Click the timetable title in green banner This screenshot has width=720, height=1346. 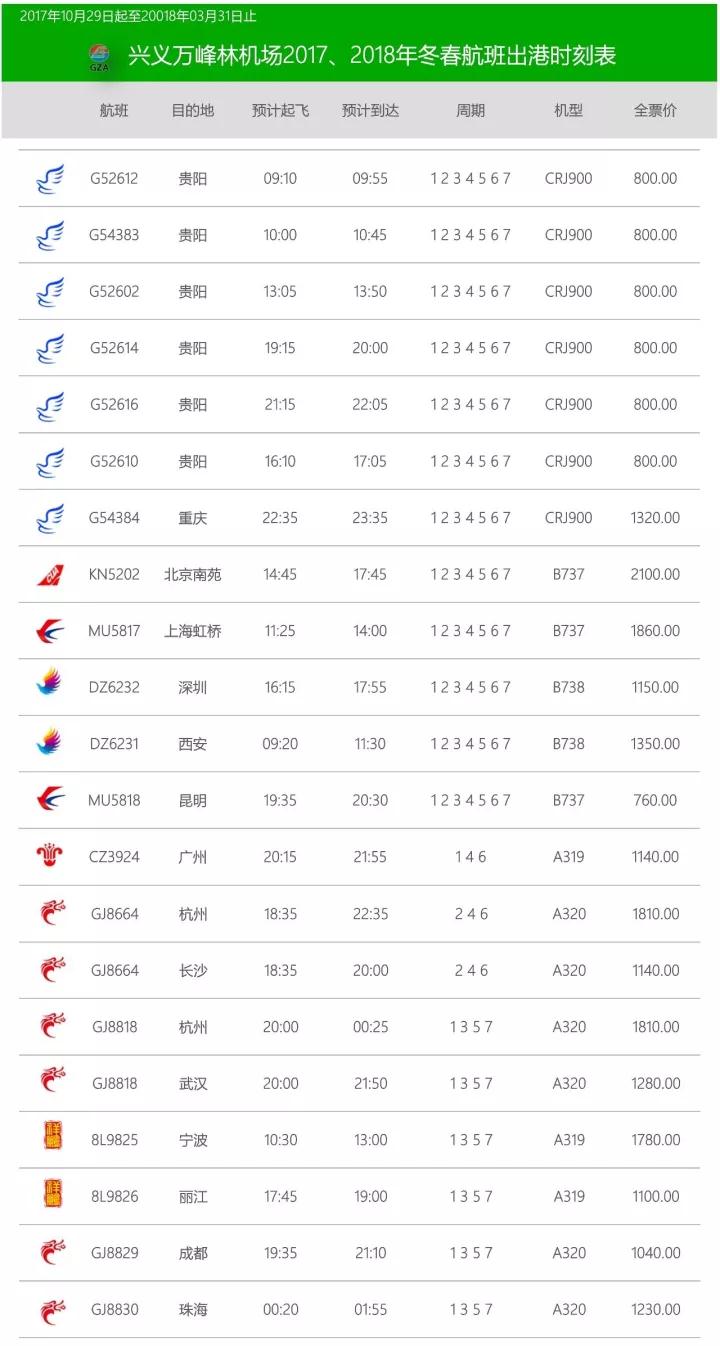[372, 56]
